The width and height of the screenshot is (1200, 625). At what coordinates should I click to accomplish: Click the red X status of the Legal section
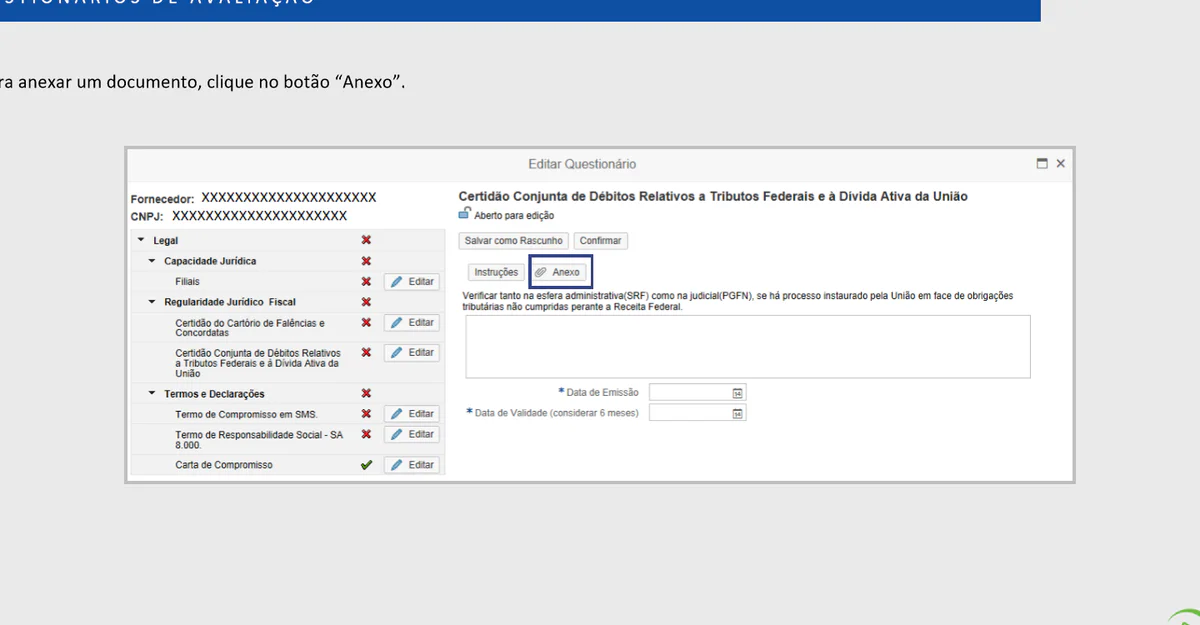click(x=366, y=241)
